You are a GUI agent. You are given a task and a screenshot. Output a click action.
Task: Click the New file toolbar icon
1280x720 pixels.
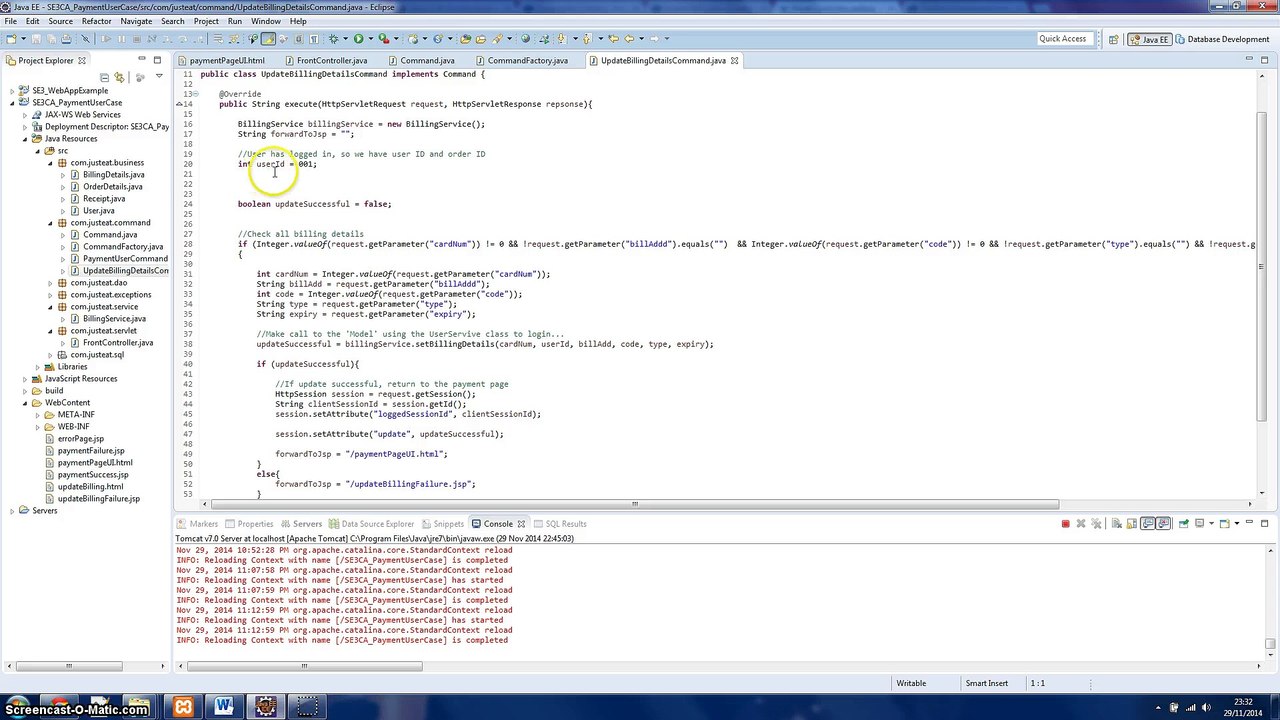click(11, 39)
